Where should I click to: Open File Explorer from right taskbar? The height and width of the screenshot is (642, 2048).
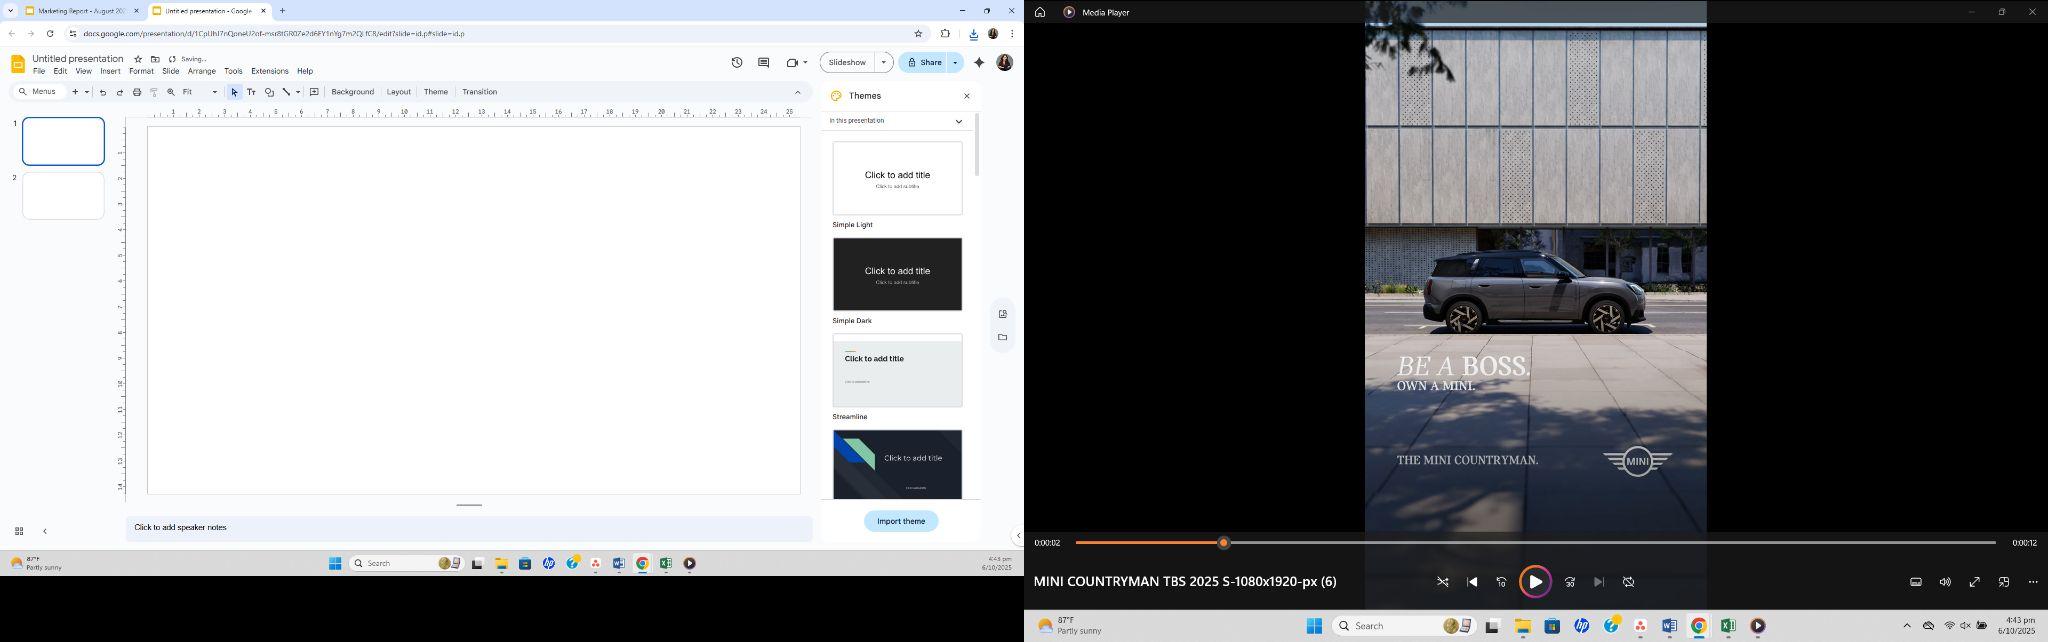[1522, 626]
